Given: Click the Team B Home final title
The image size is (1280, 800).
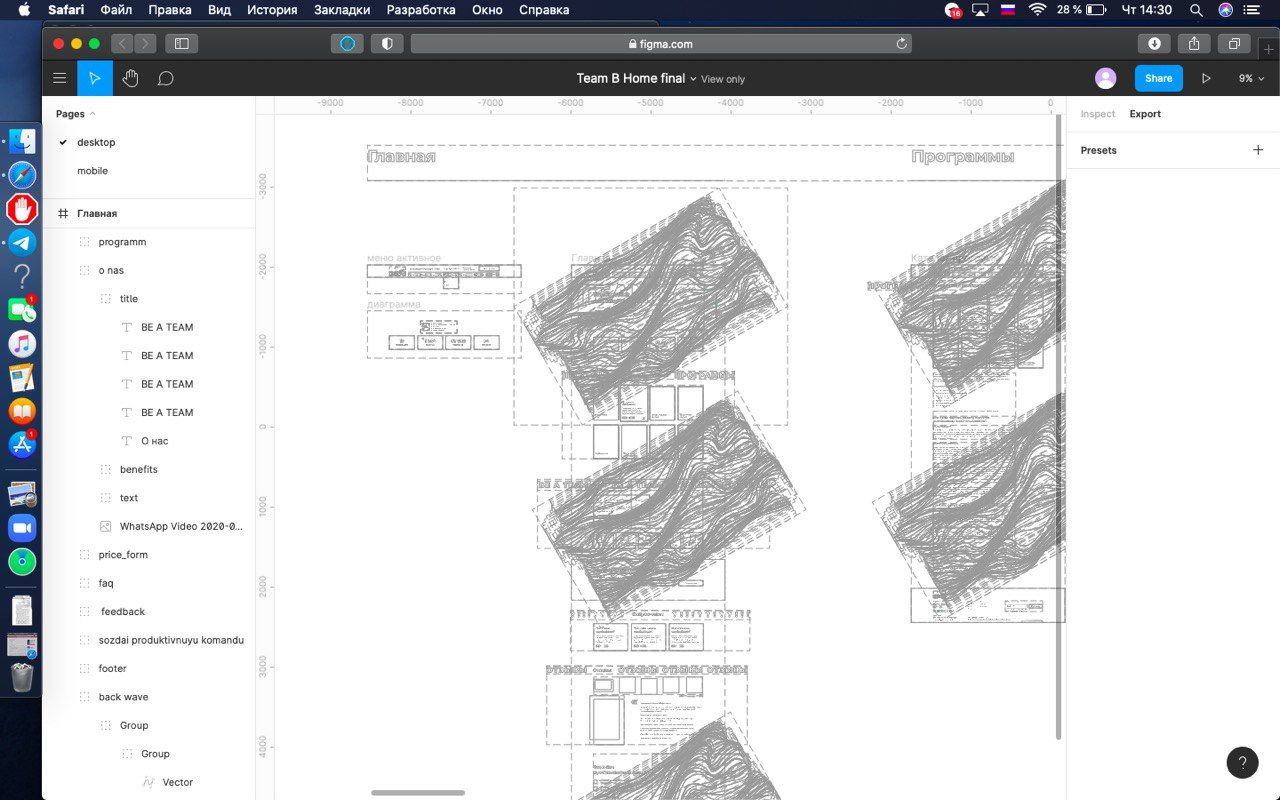Looking at the screenshot, I should [x=630, y=78].
